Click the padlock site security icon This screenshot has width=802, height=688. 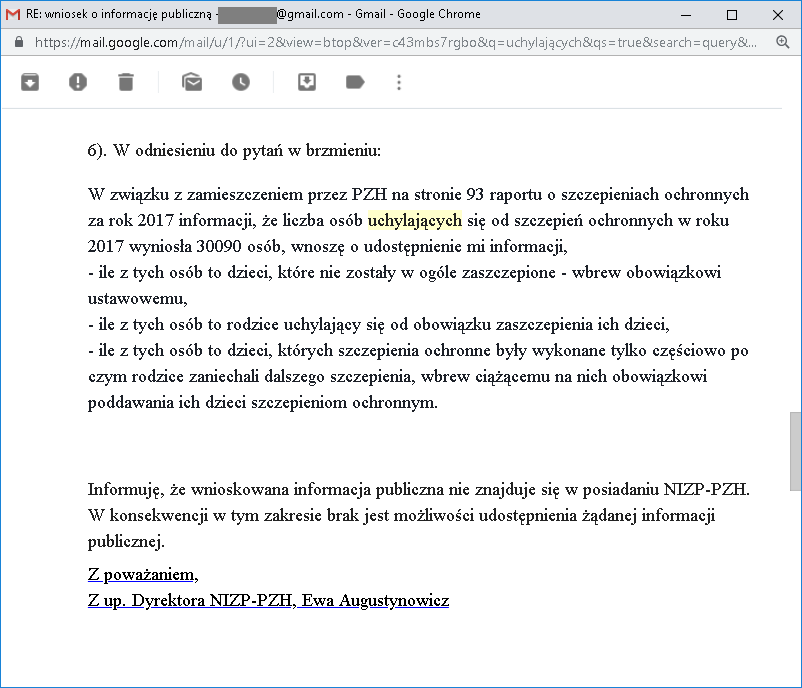19,43
